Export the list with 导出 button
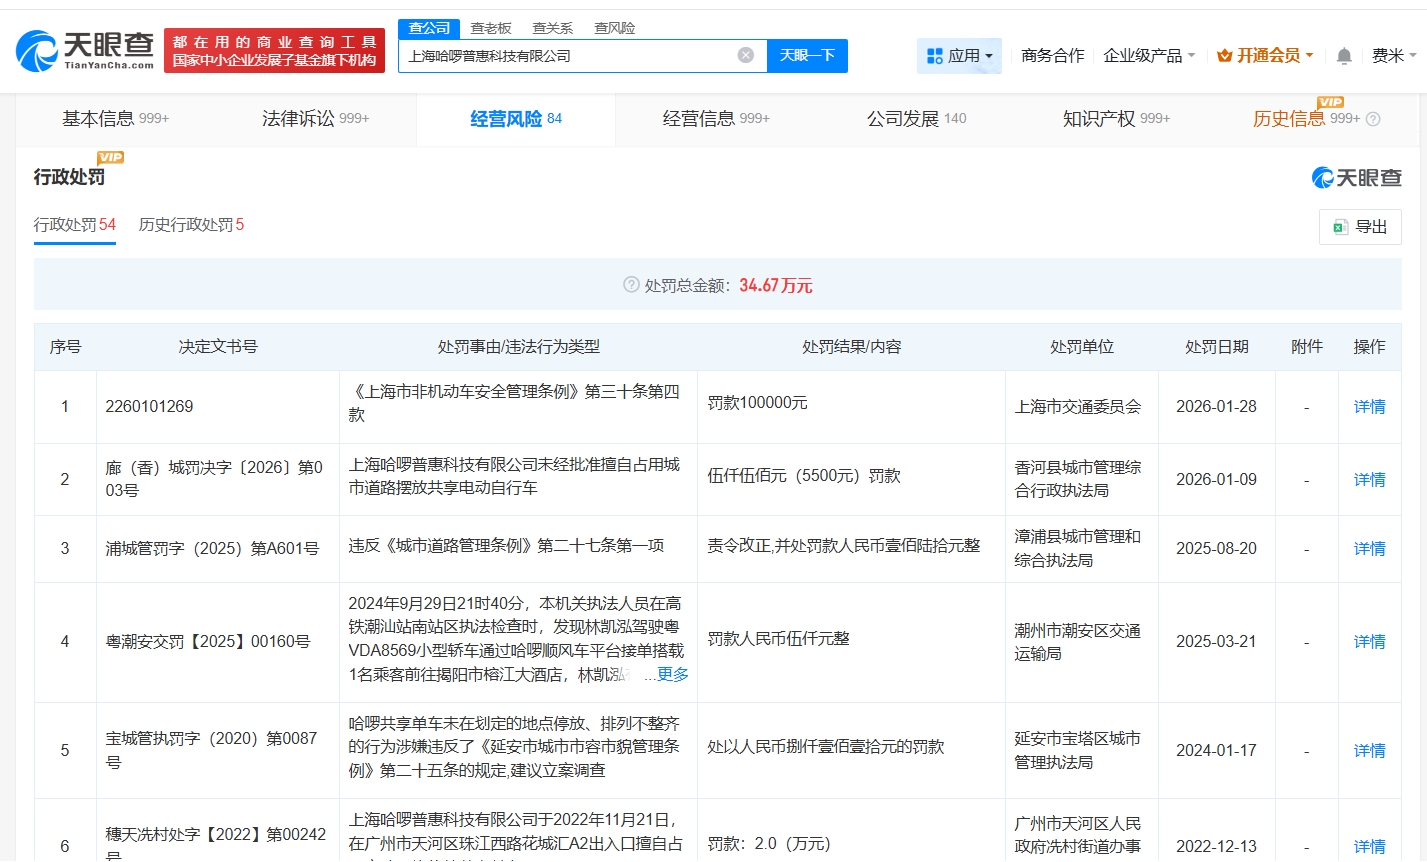This screenshot has height=862, width=1427. point(1360,227)
